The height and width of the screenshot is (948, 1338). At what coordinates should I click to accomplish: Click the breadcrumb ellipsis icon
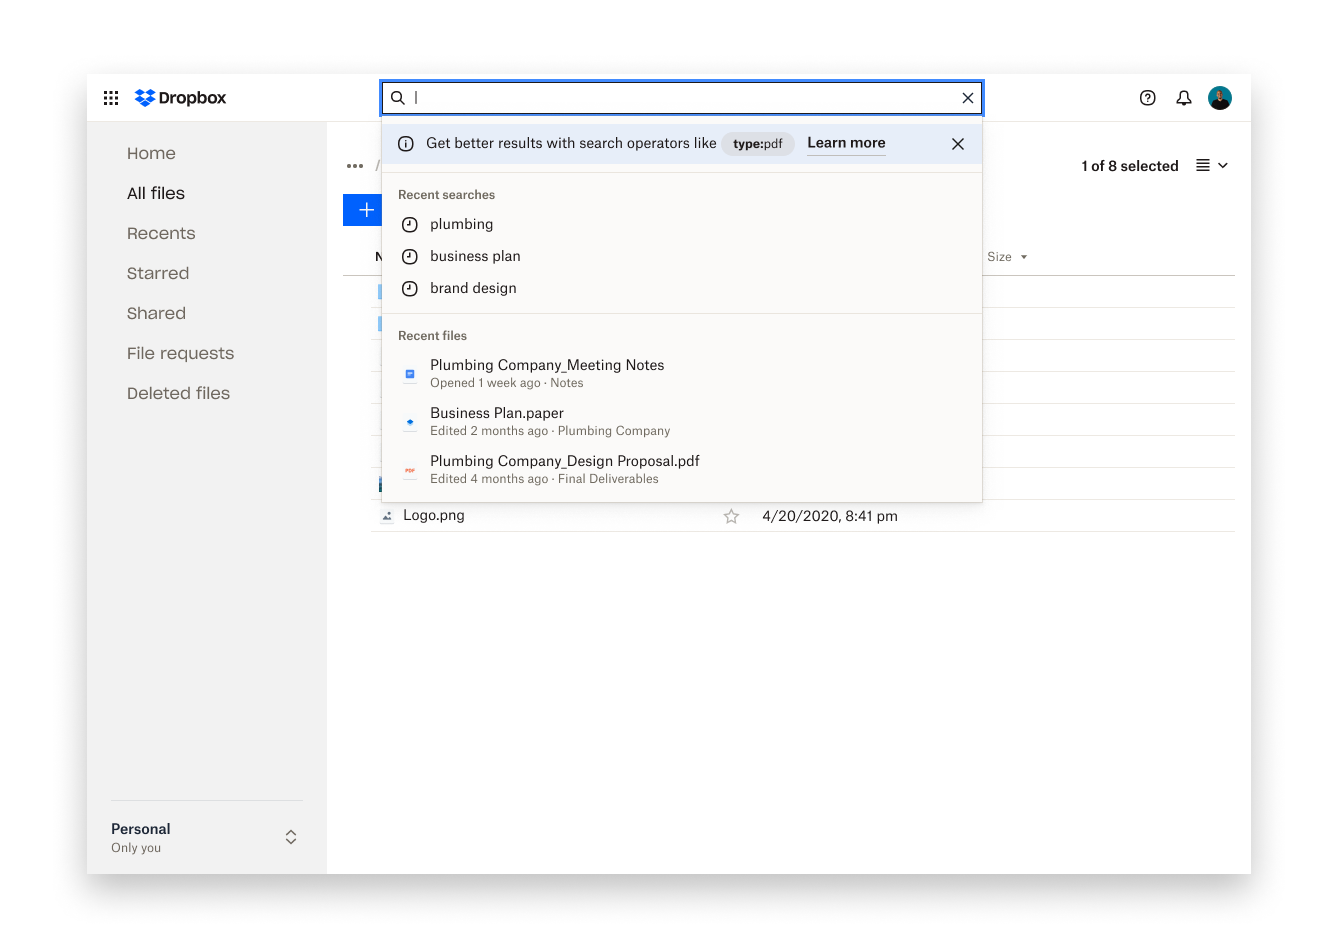point(355,166)
